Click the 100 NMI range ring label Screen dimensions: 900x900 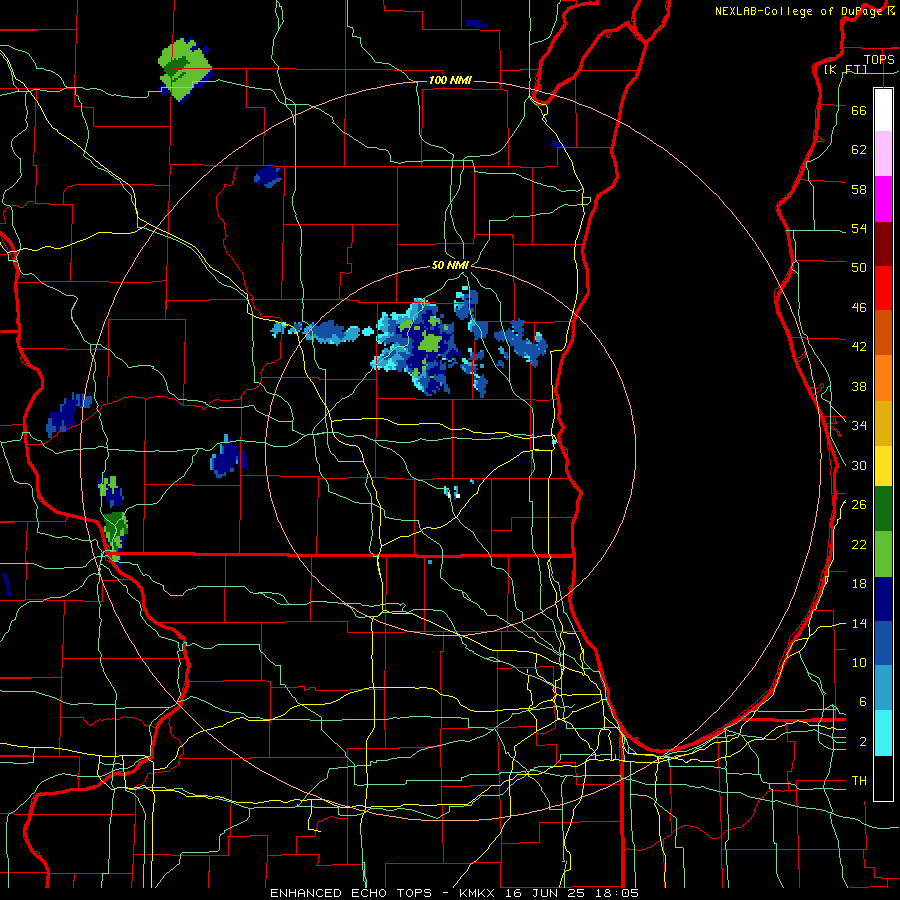pyautogui.click(x=450, y=80)
